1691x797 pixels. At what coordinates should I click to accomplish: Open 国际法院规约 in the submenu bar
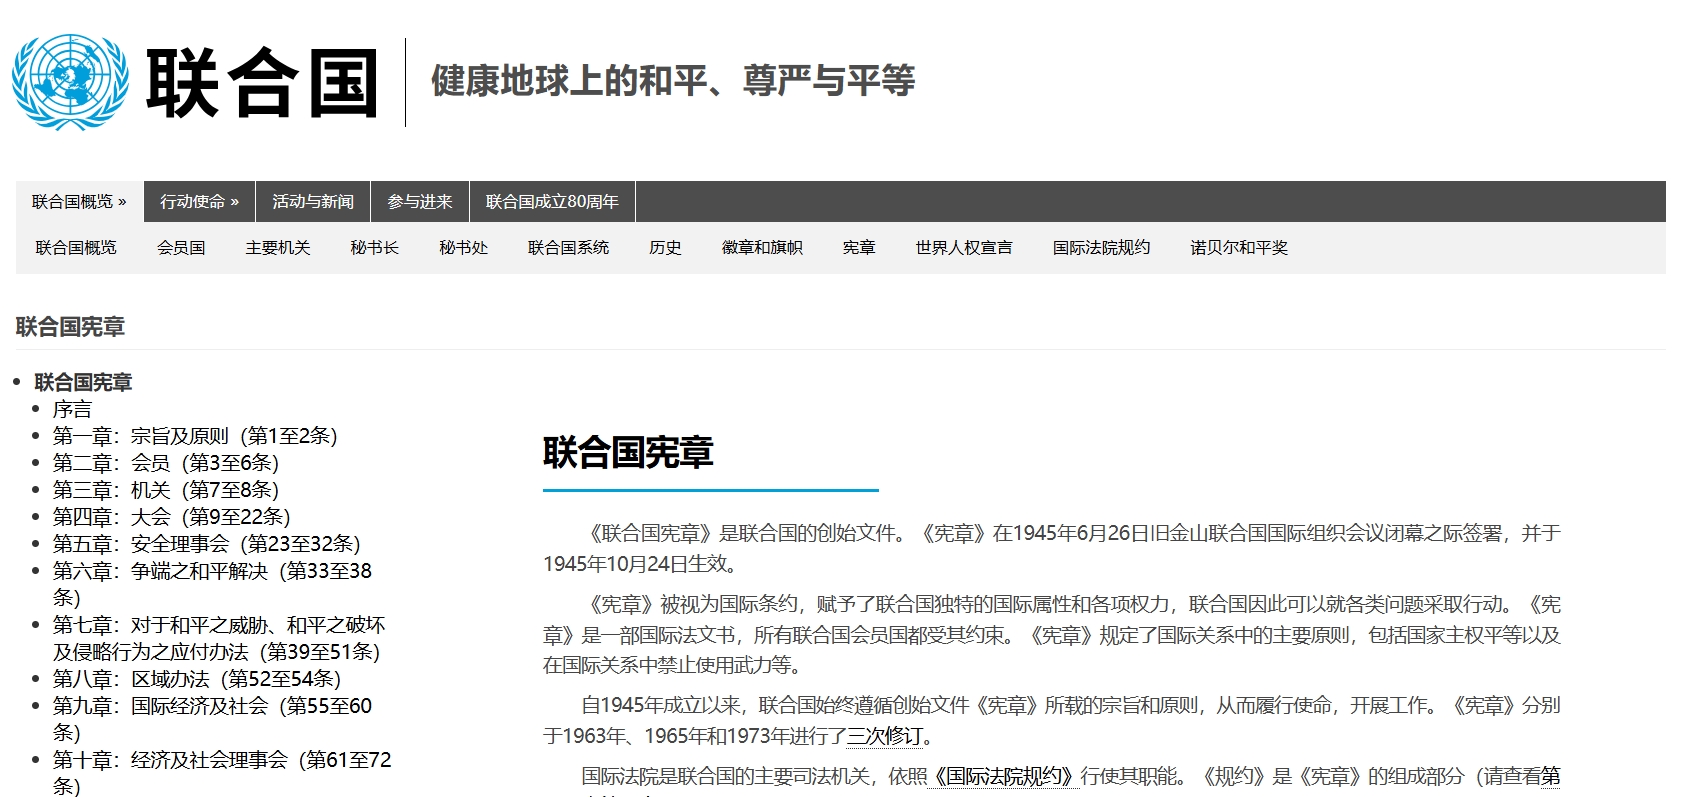point(1101,248)
